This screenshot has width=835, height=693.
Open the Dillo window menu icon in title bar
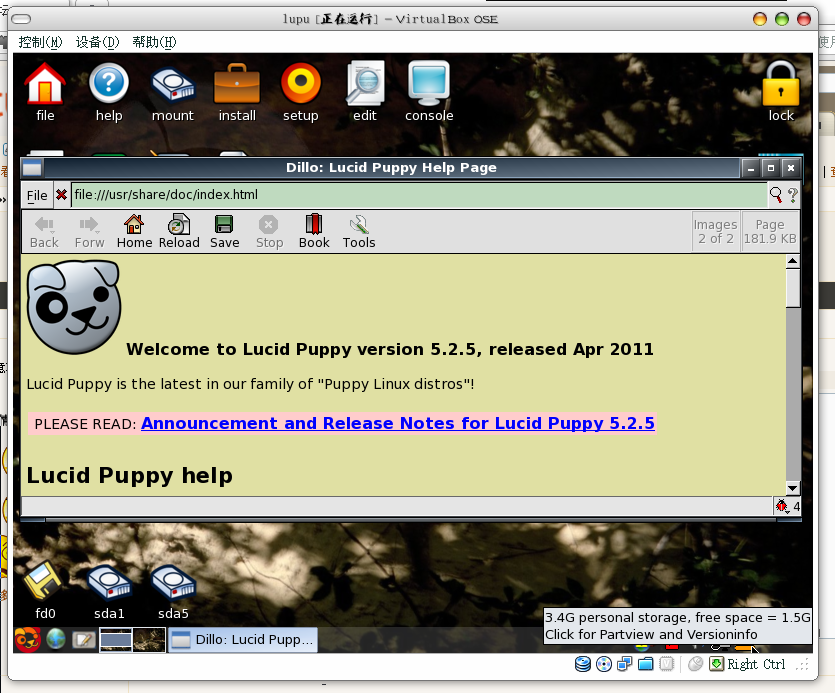32,168
